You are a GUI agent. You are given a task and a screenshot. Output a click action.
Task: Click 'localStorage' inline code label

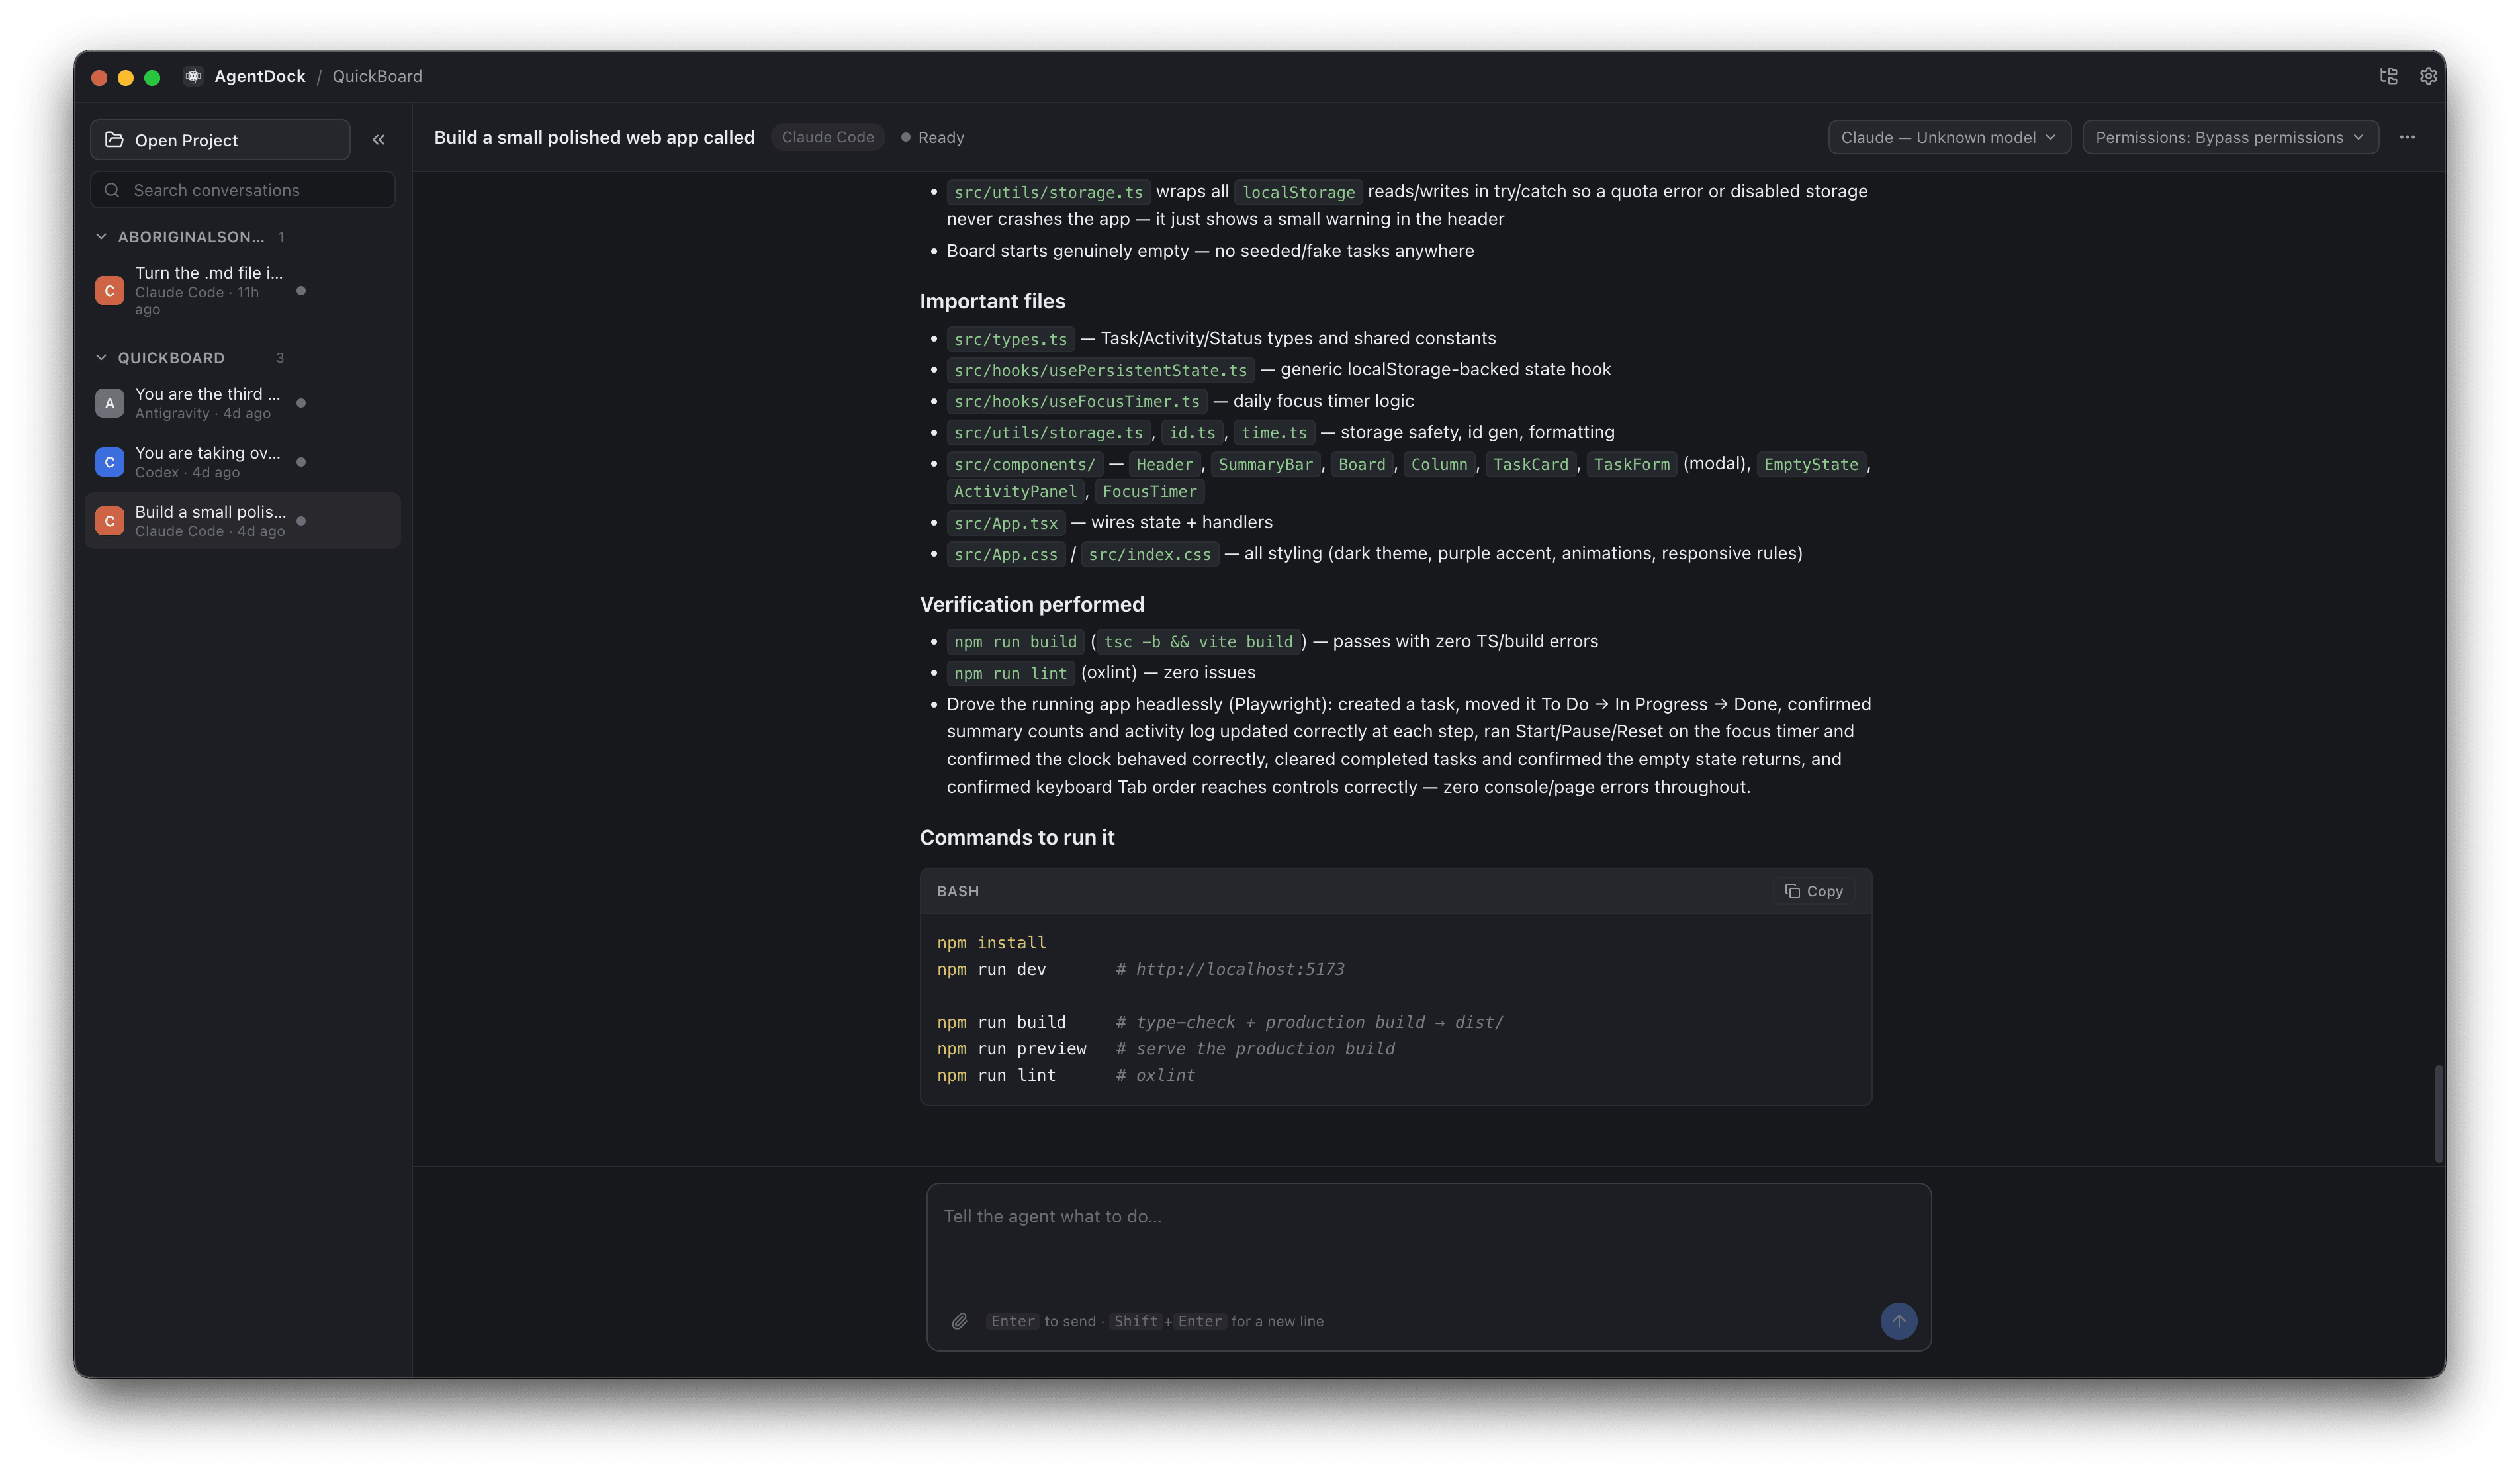pyautogui.click(x=1298, y=192)
